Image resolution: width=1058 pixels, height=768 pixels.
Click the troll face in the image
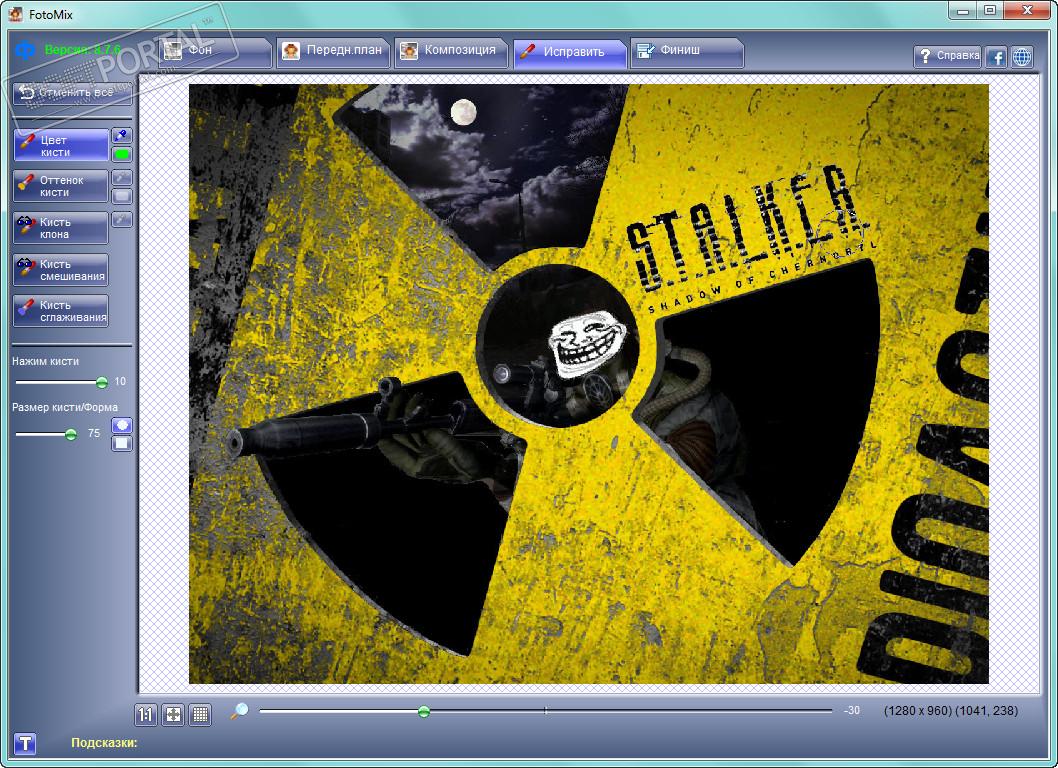[x=586, y=344]
